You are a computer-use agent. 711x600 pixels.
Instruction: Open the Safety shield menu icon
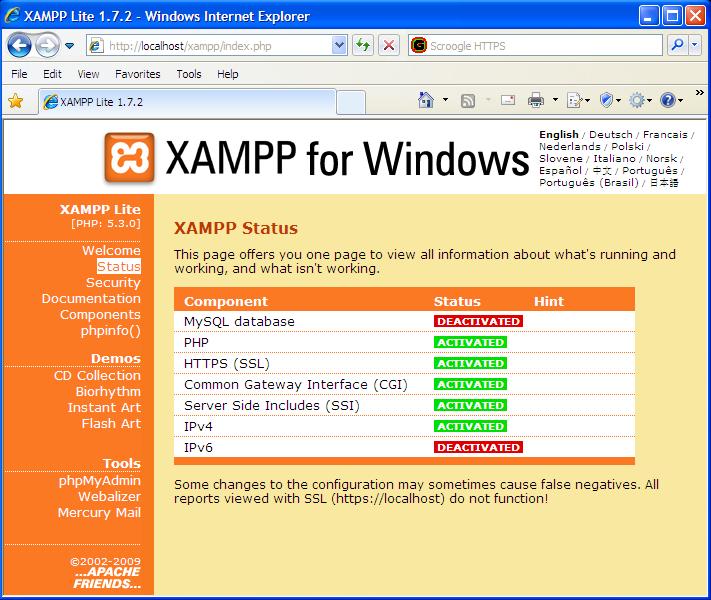[x=609, y=100]
